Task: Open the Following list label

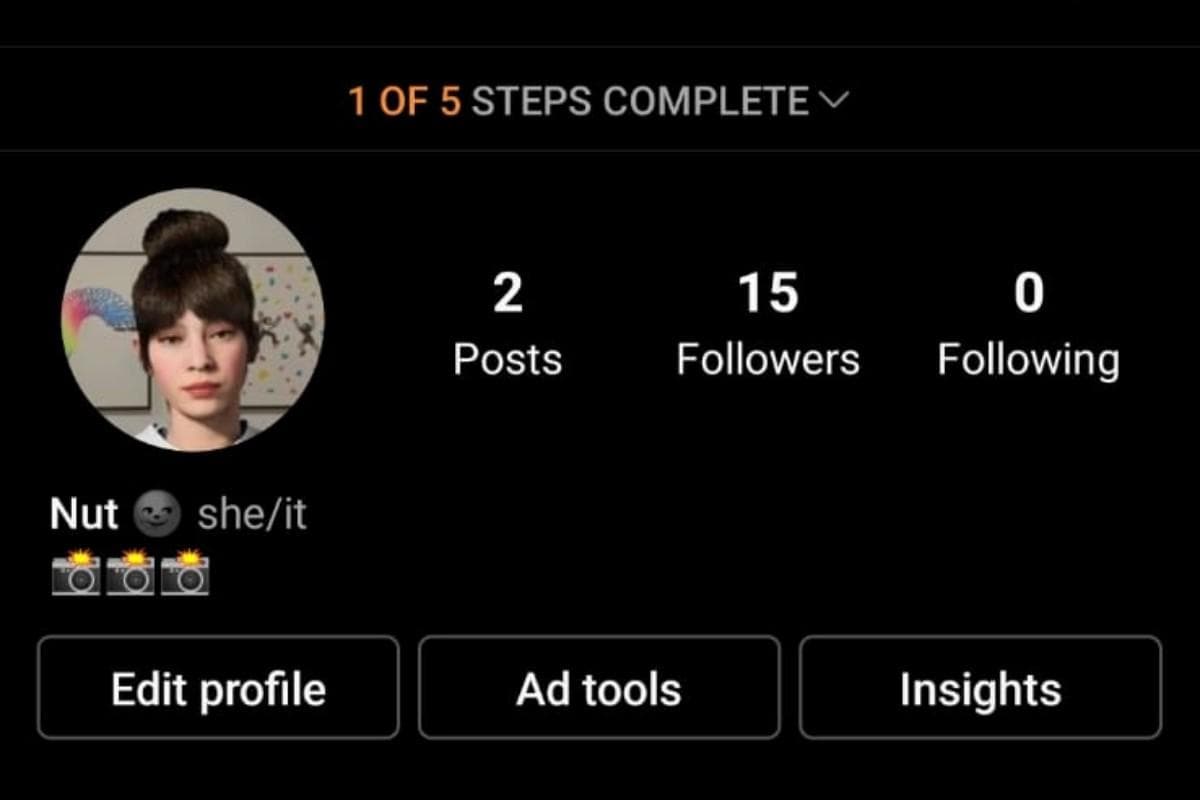Action: 1029,360
